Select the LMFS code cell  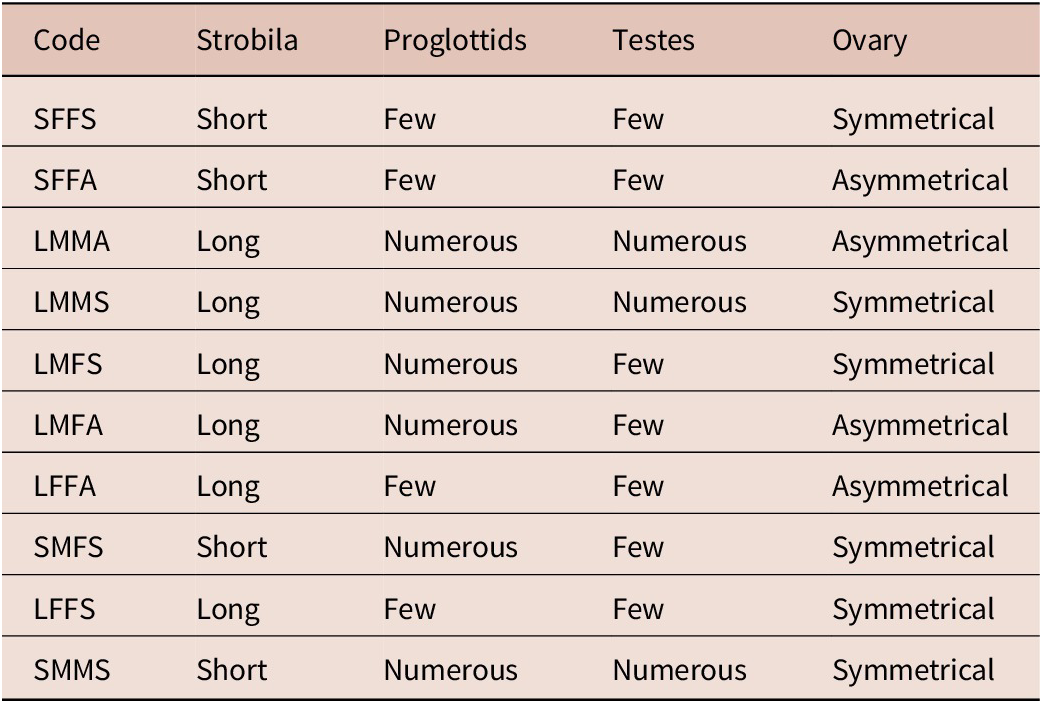tap(68, 364)
